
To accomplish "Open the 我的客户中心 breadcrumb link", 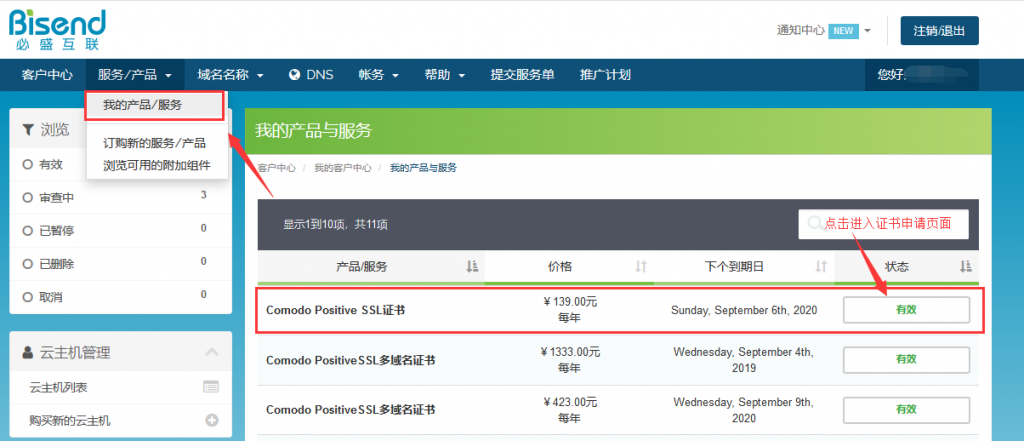I will pos(342,168).
